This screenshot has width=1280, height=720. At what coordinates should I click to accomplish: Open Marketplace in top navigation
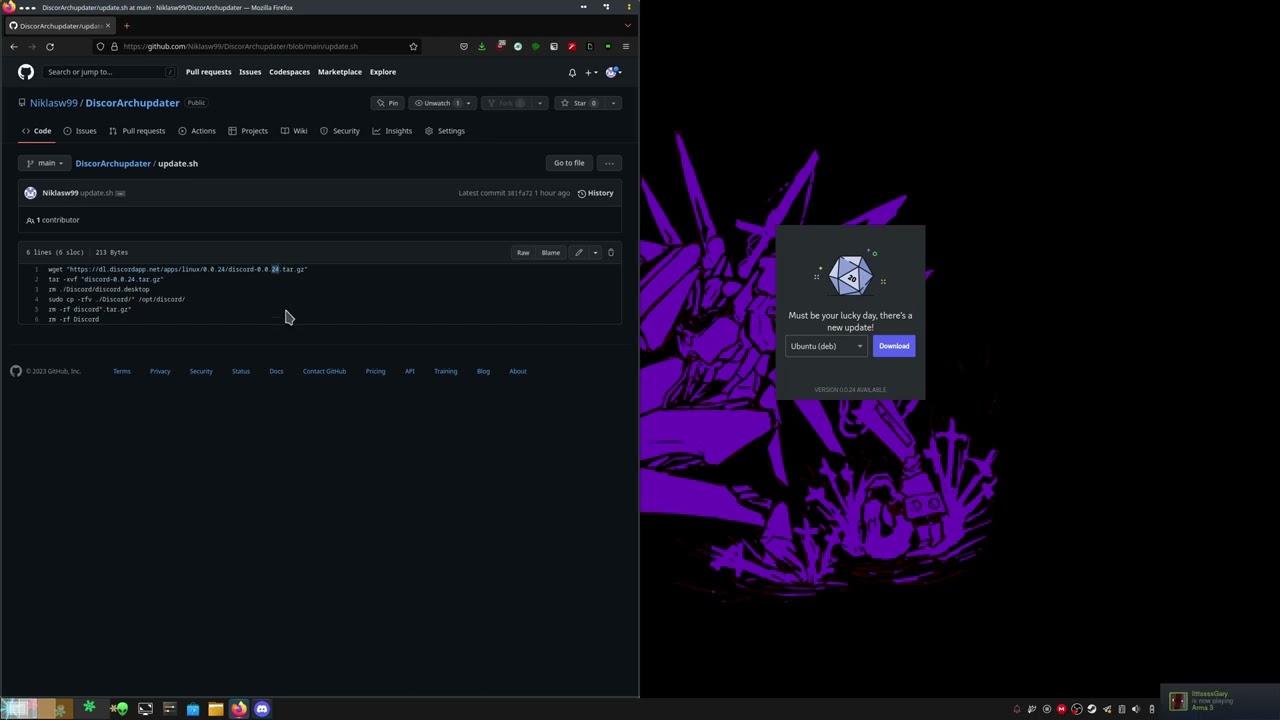tap(340, 72)
